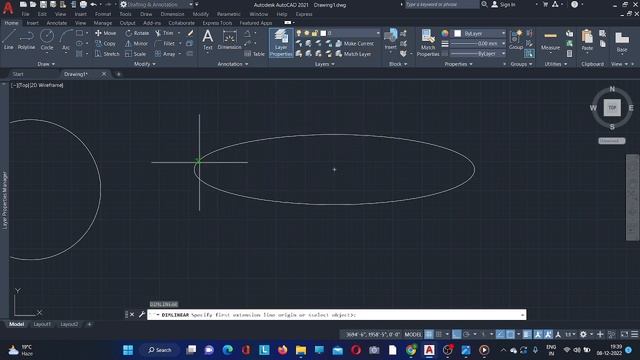Open the Dimension menu
This screenshot has width=640, height=360.
click(172, 14)
